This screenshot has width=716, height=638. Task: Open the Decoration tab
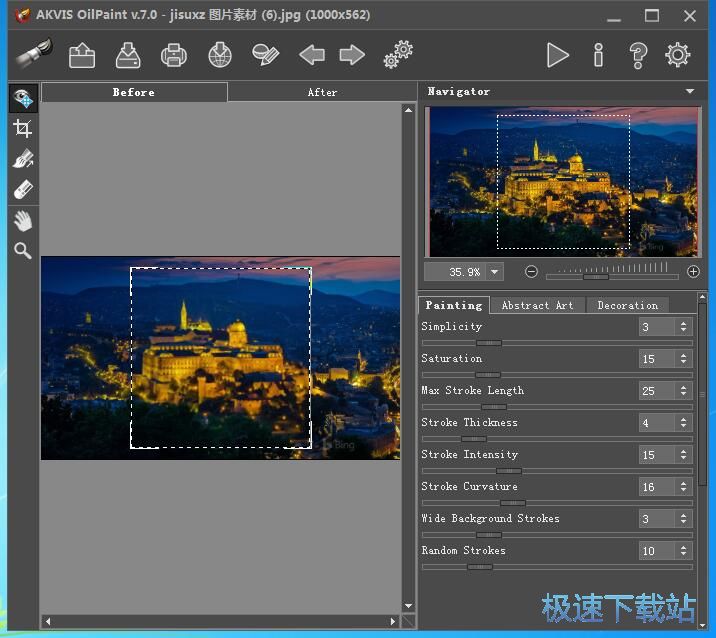coord(627,305)
